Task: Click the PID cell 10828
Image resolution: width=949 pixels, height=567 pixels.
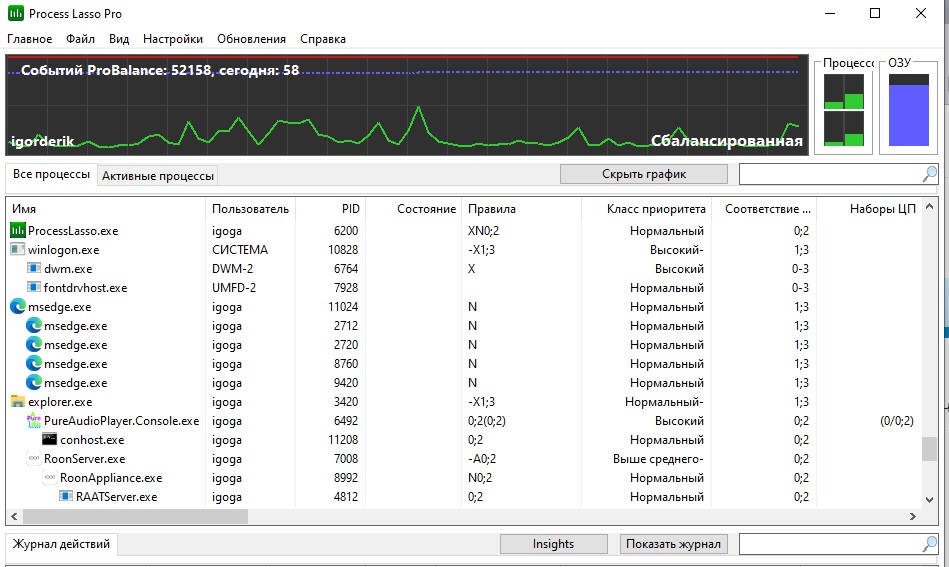Action: 343,250
